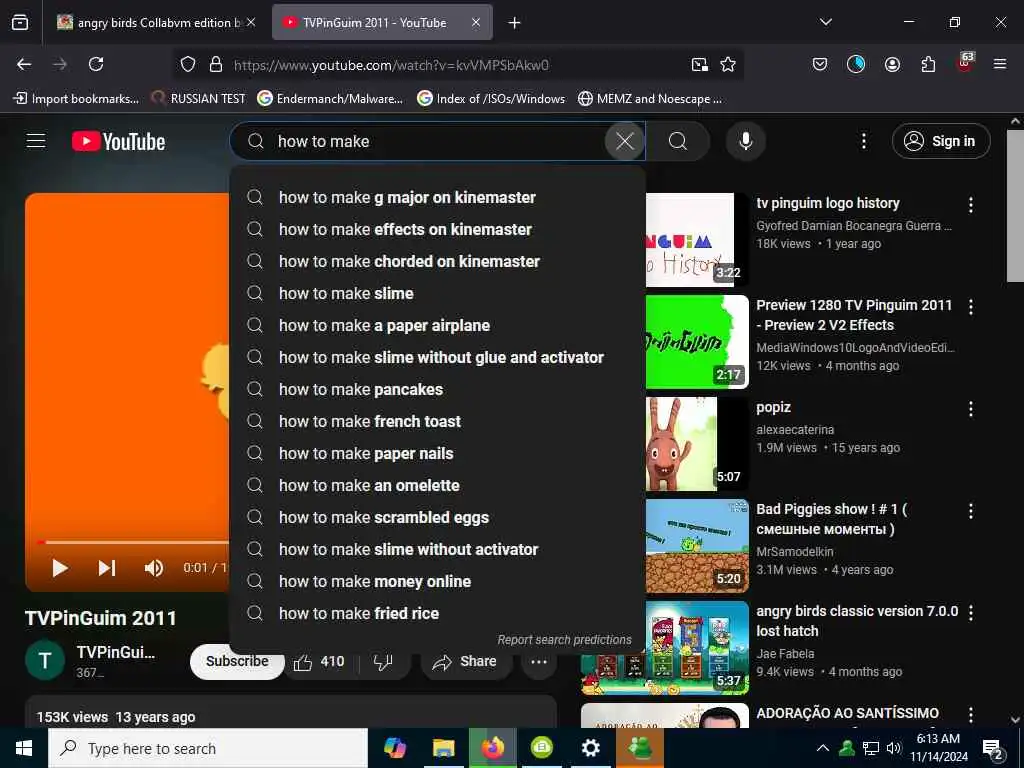Select suggestion an omelette
The image size is (1024, 768).
[438, 485]
